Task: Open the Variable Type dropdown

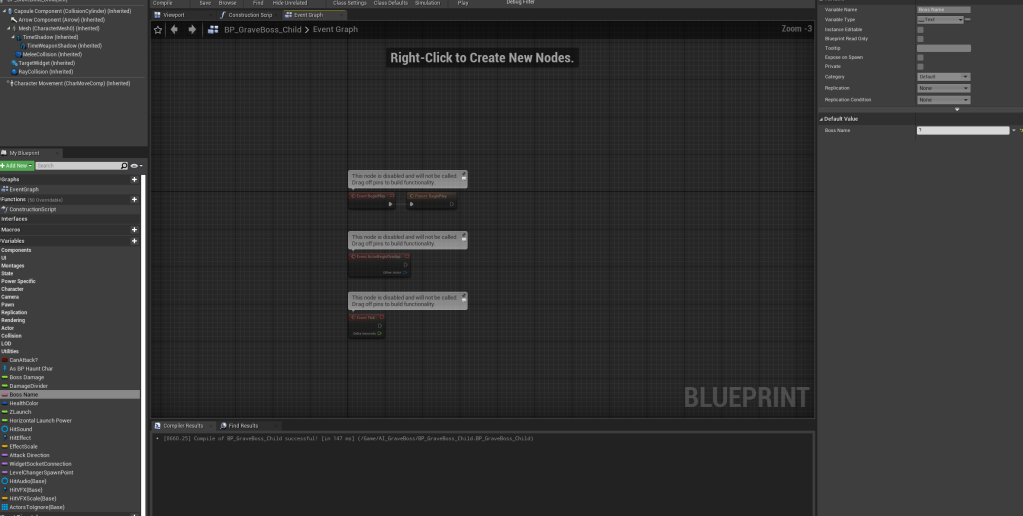Action: click(942, 19)
